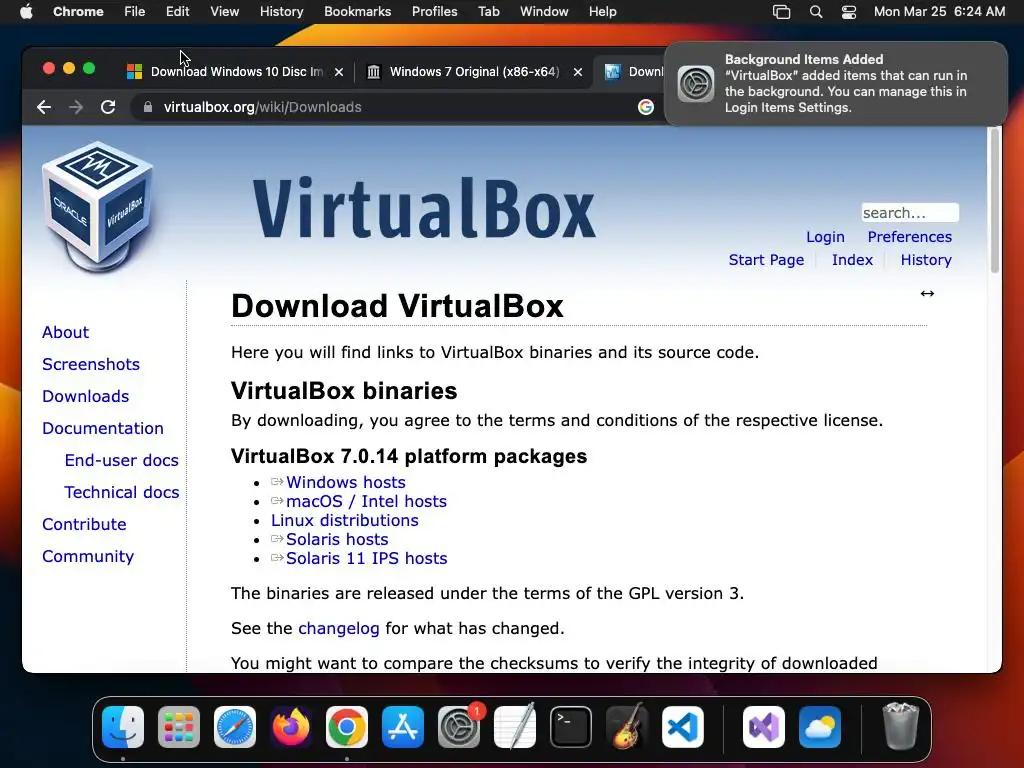Open the Bookmarks menu
The height and width of the screenshot is (768, 1024).
coord(357,12)
